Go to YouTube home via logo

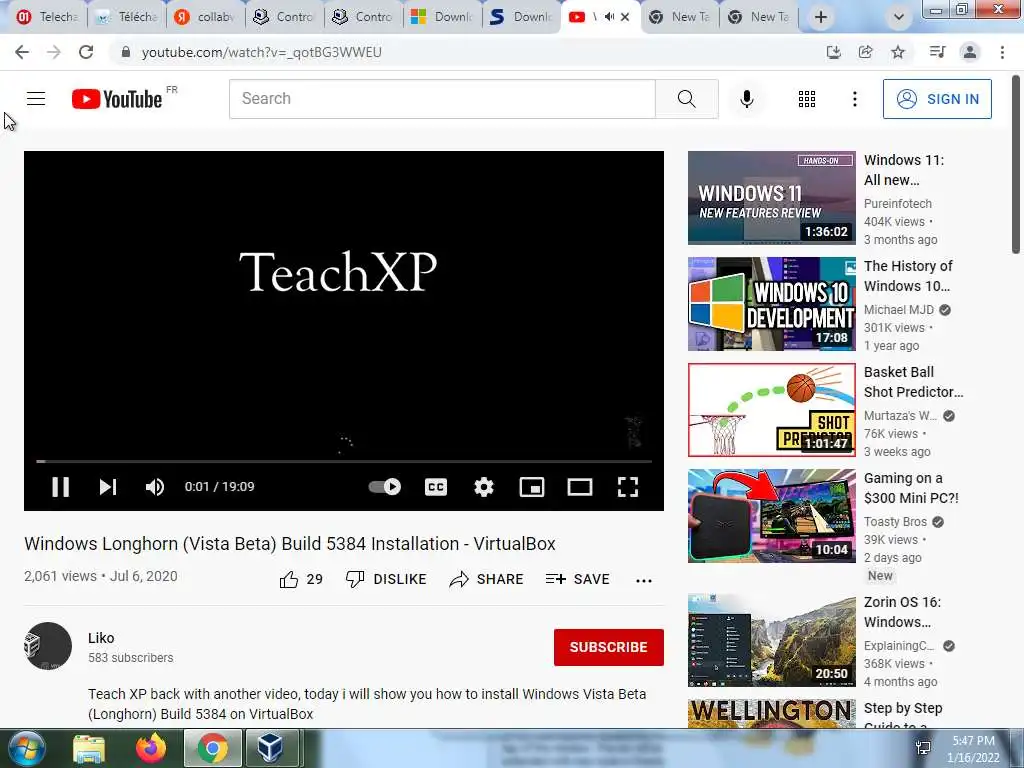tap(117, 99)
